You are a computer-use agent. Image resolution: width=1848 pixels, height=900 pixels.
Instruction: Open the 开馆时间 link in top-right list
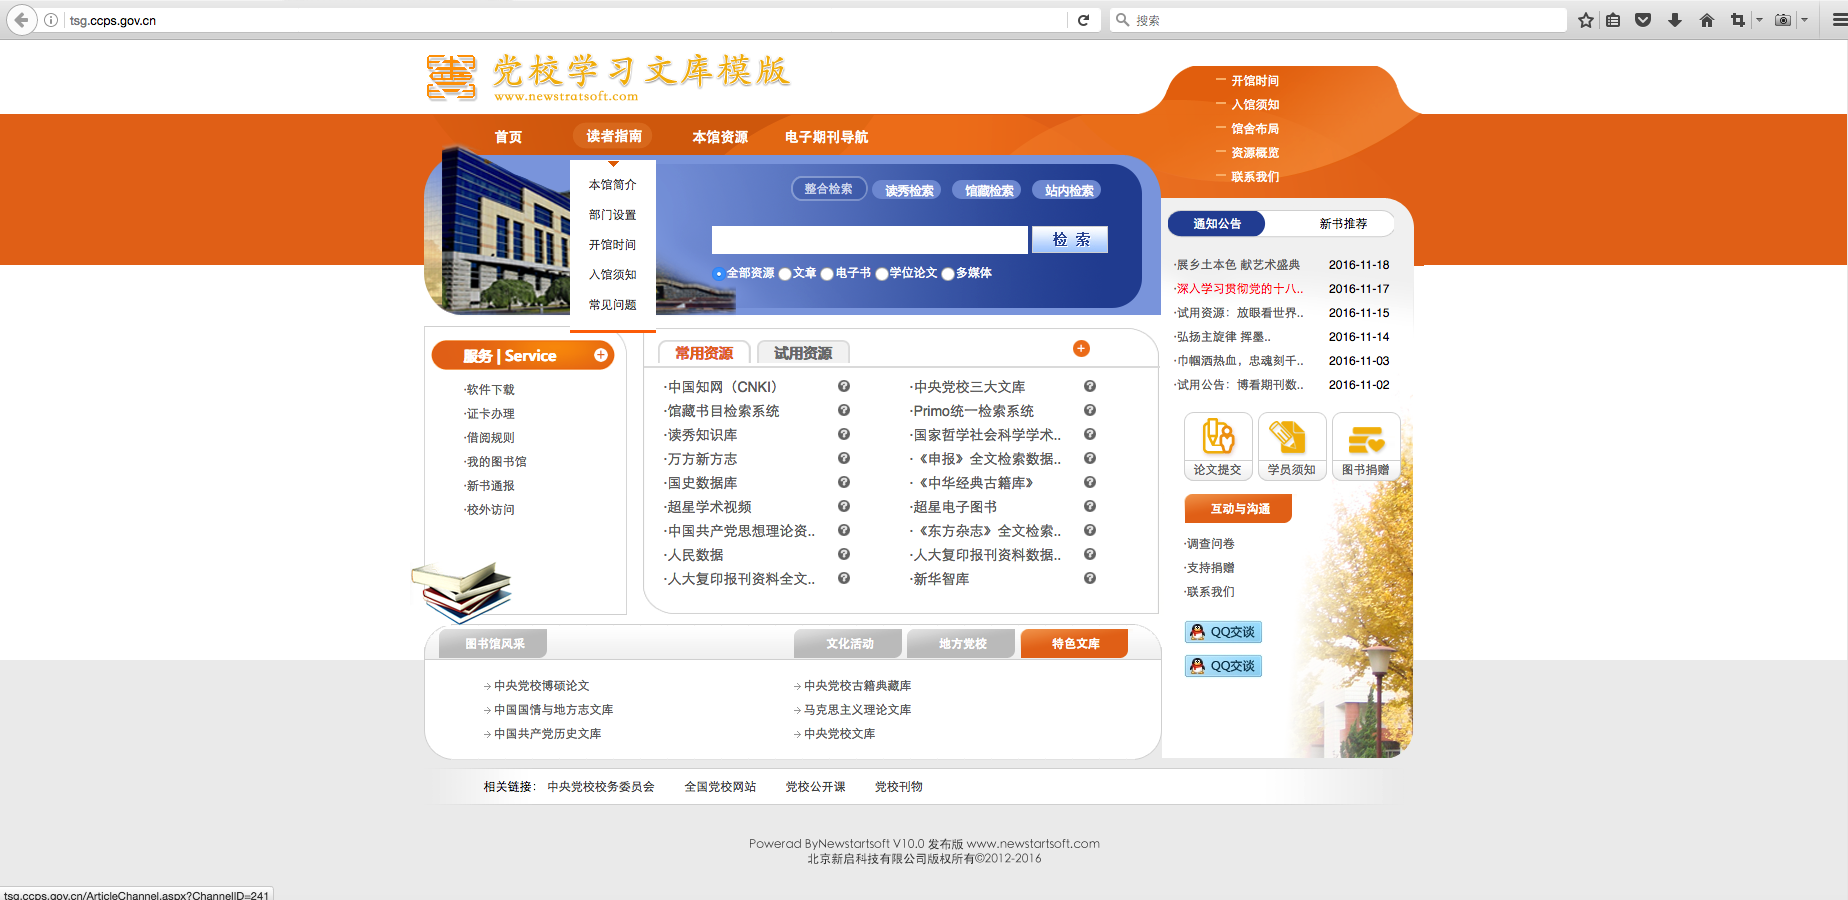1255,81
